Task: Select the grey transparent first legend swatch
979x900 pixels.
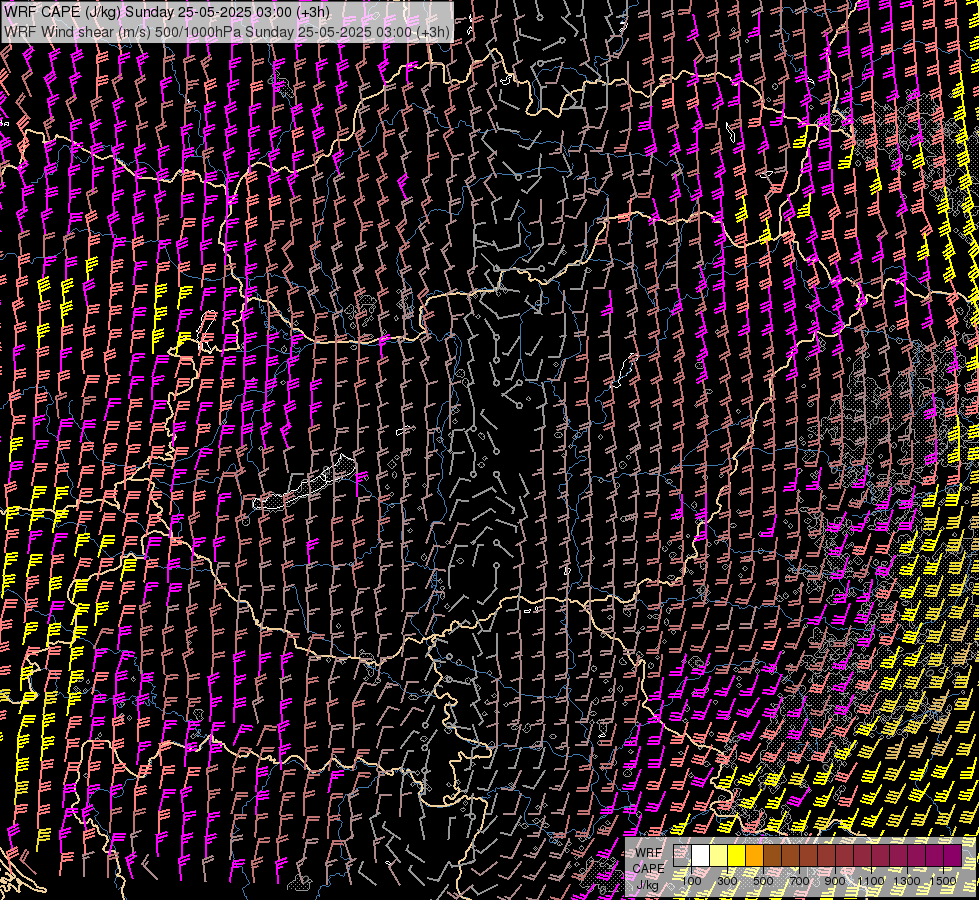Action: 682,855
